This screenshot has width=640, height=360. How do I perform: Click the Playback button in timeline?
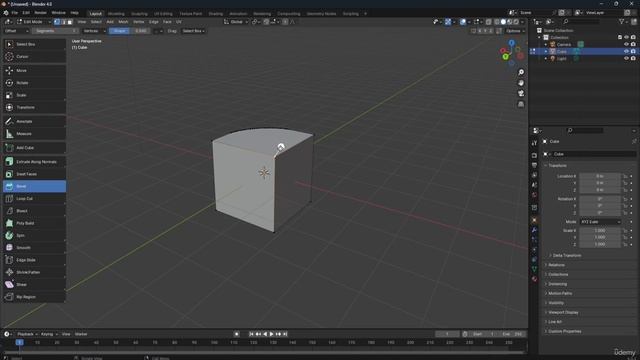27,334
